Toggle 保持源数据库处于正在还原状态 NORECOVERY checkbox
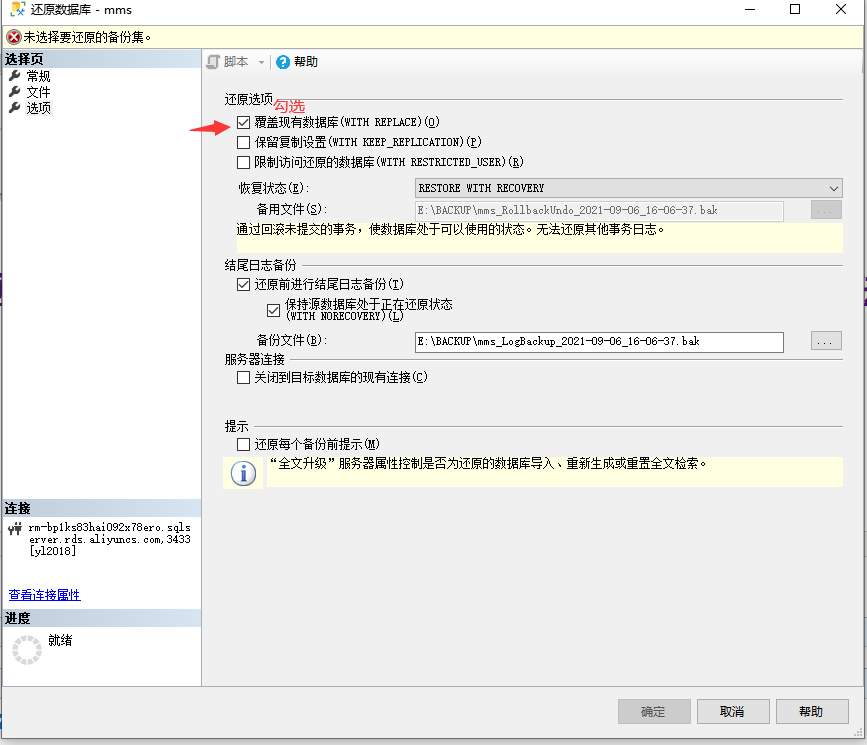Screen dimensions: 867x745 click(x=273, y=310)
